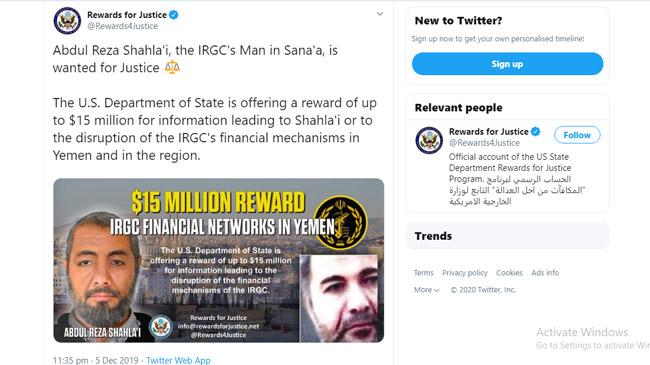Open the Privacy policy link
Image resolution: width=650 pixels, height=365 pixels.
click(465, 273)
